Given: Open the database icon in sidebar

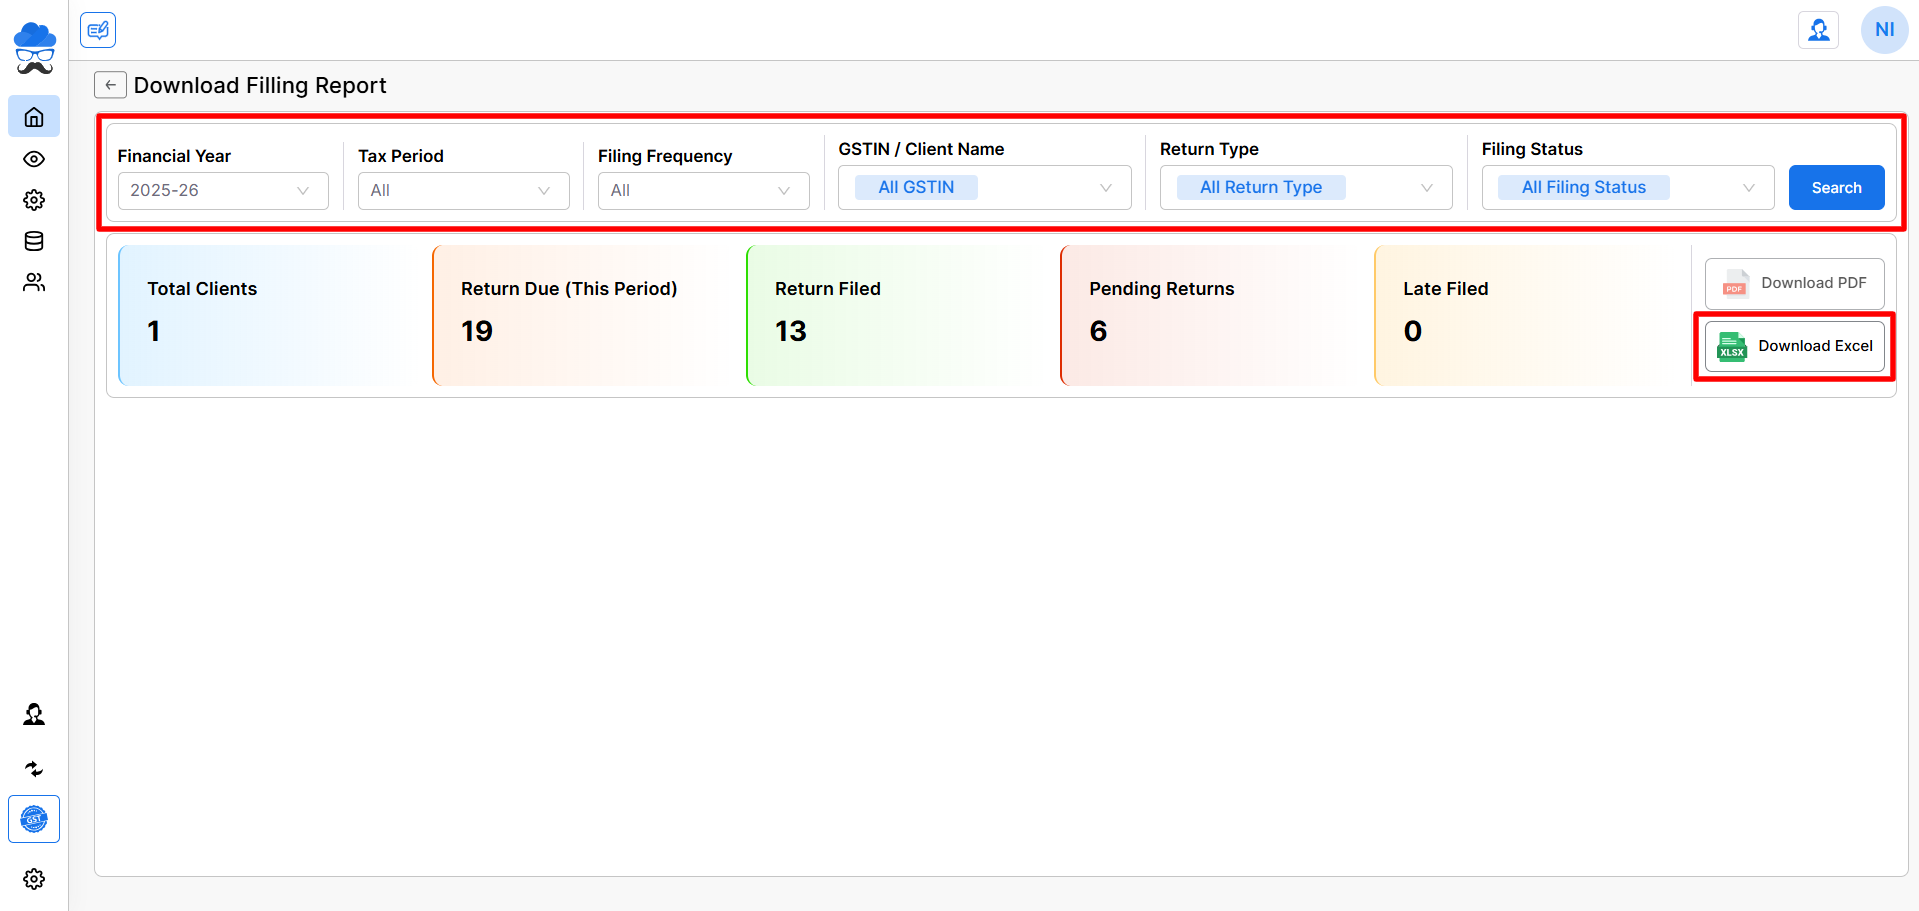Looking at the screenshot, I should pyautogui.click(x=34, y=241).
